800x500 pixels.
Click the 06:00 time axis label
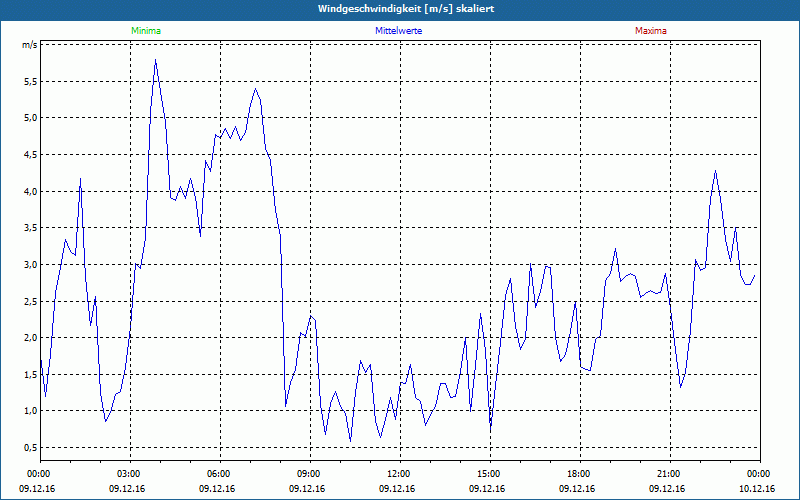point(220,474)
